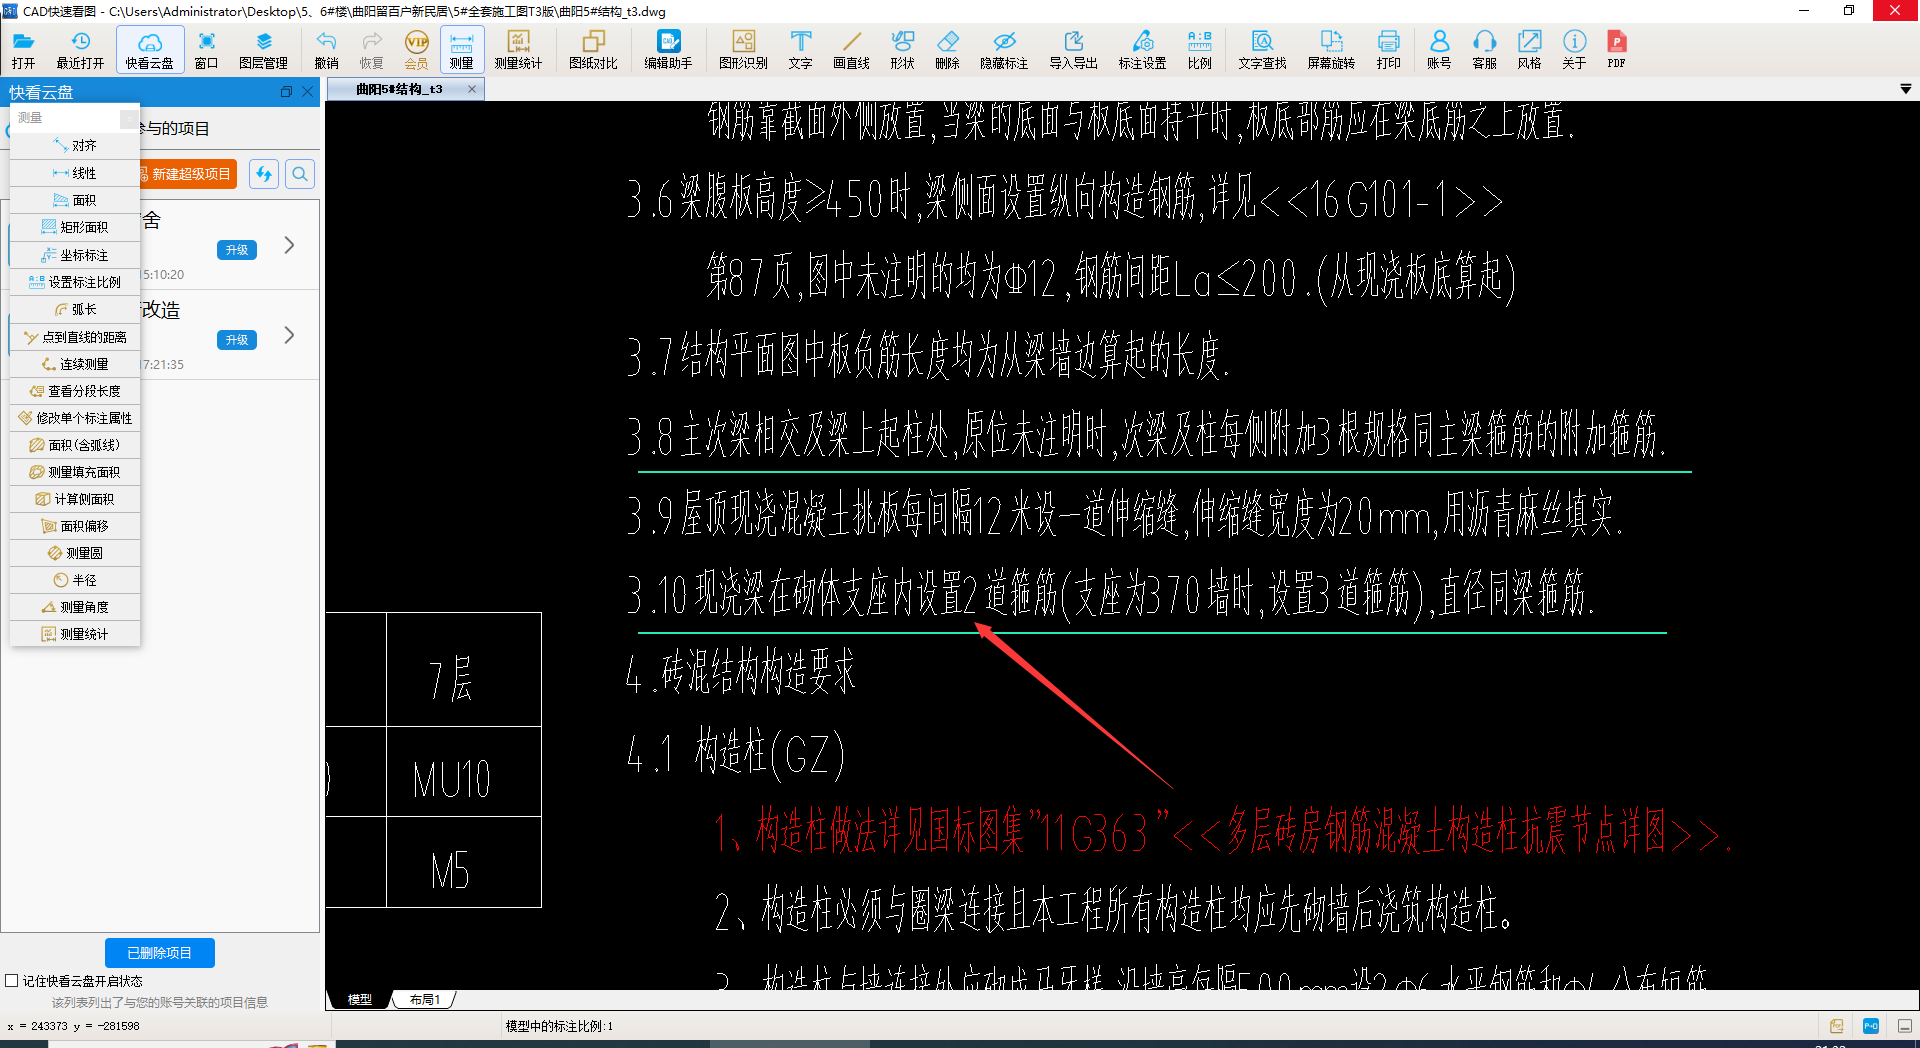Open the 编辑助手 editing assistant

coord(668,49)
